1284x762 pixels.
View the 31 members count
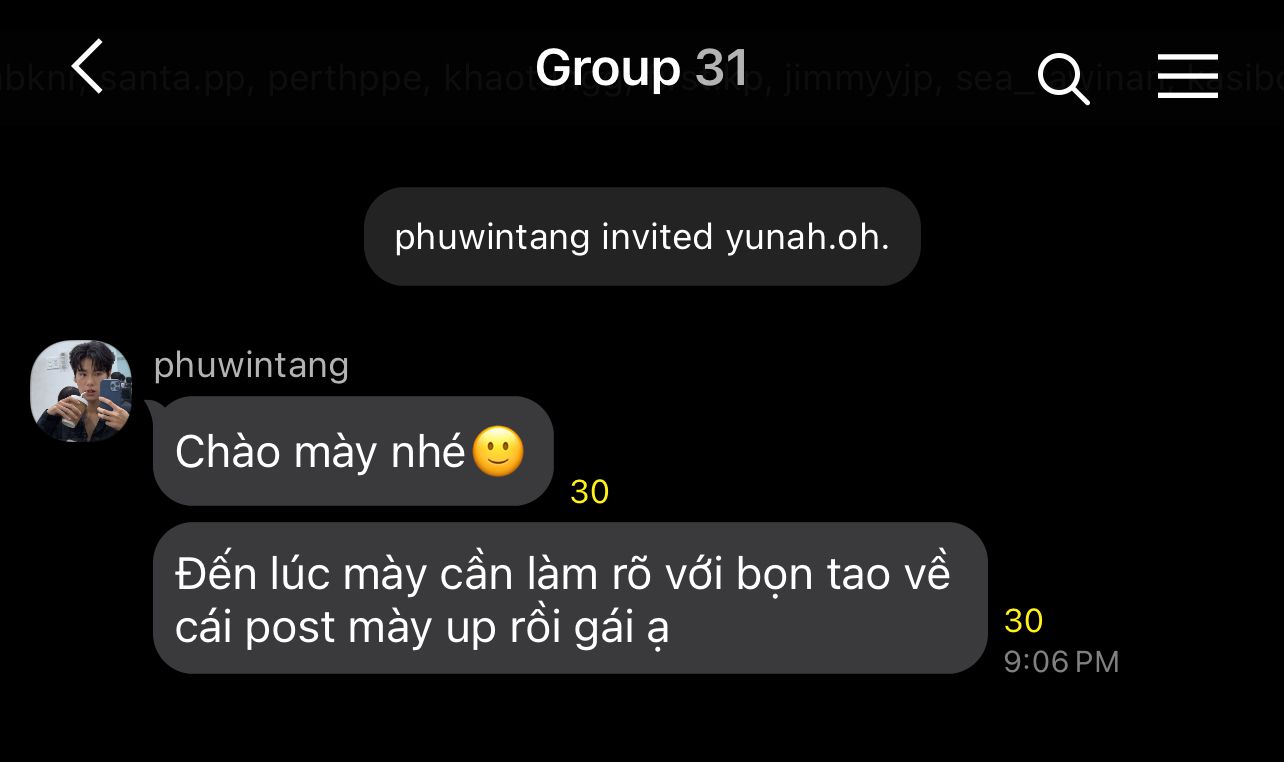722,68
